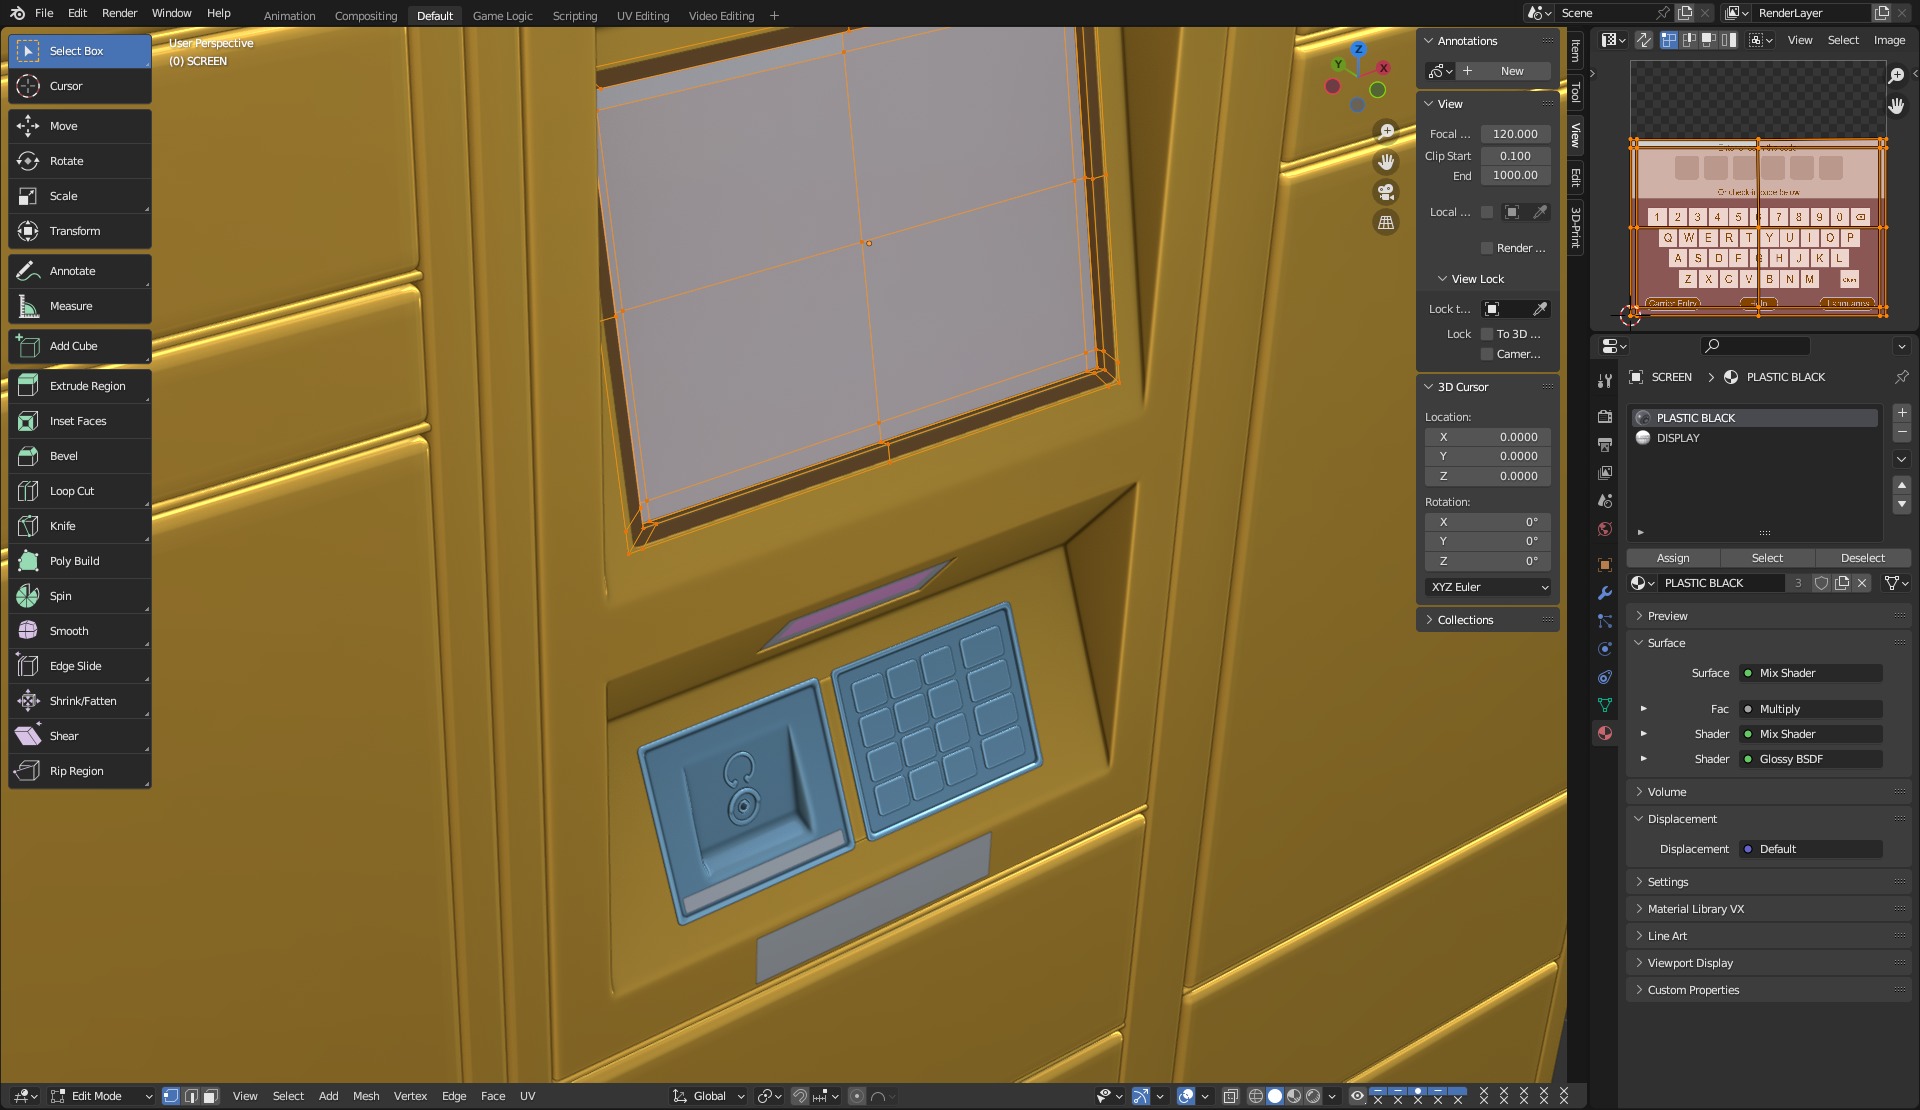The width and height of the screenshot is (1920, 1110).
Task: Expand the Preview panel
Action: [1768, 616]
